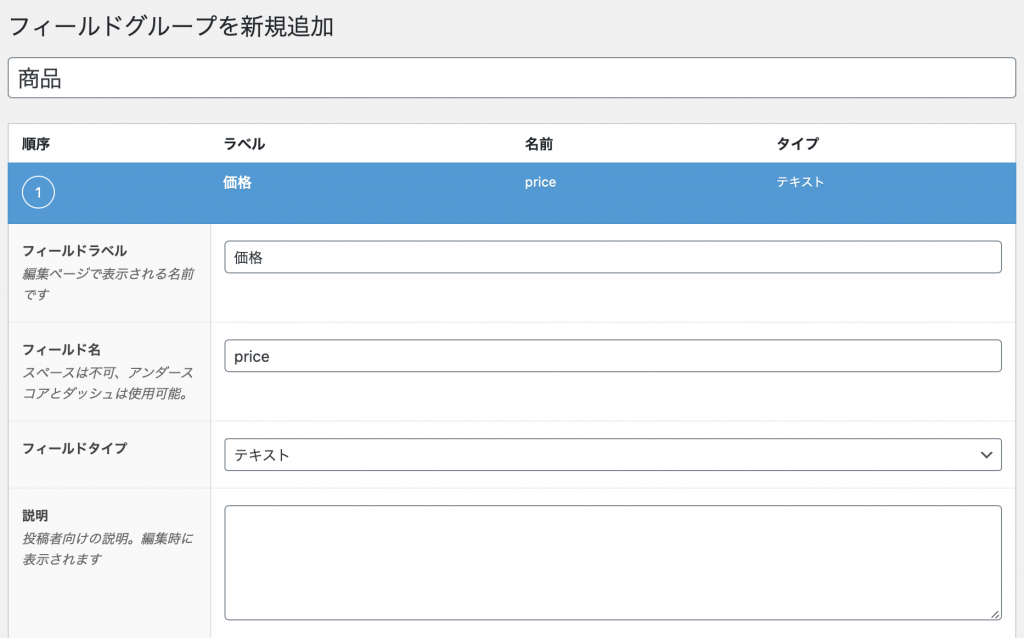Click the circled order number 1 handle

[x=38, y=193]
